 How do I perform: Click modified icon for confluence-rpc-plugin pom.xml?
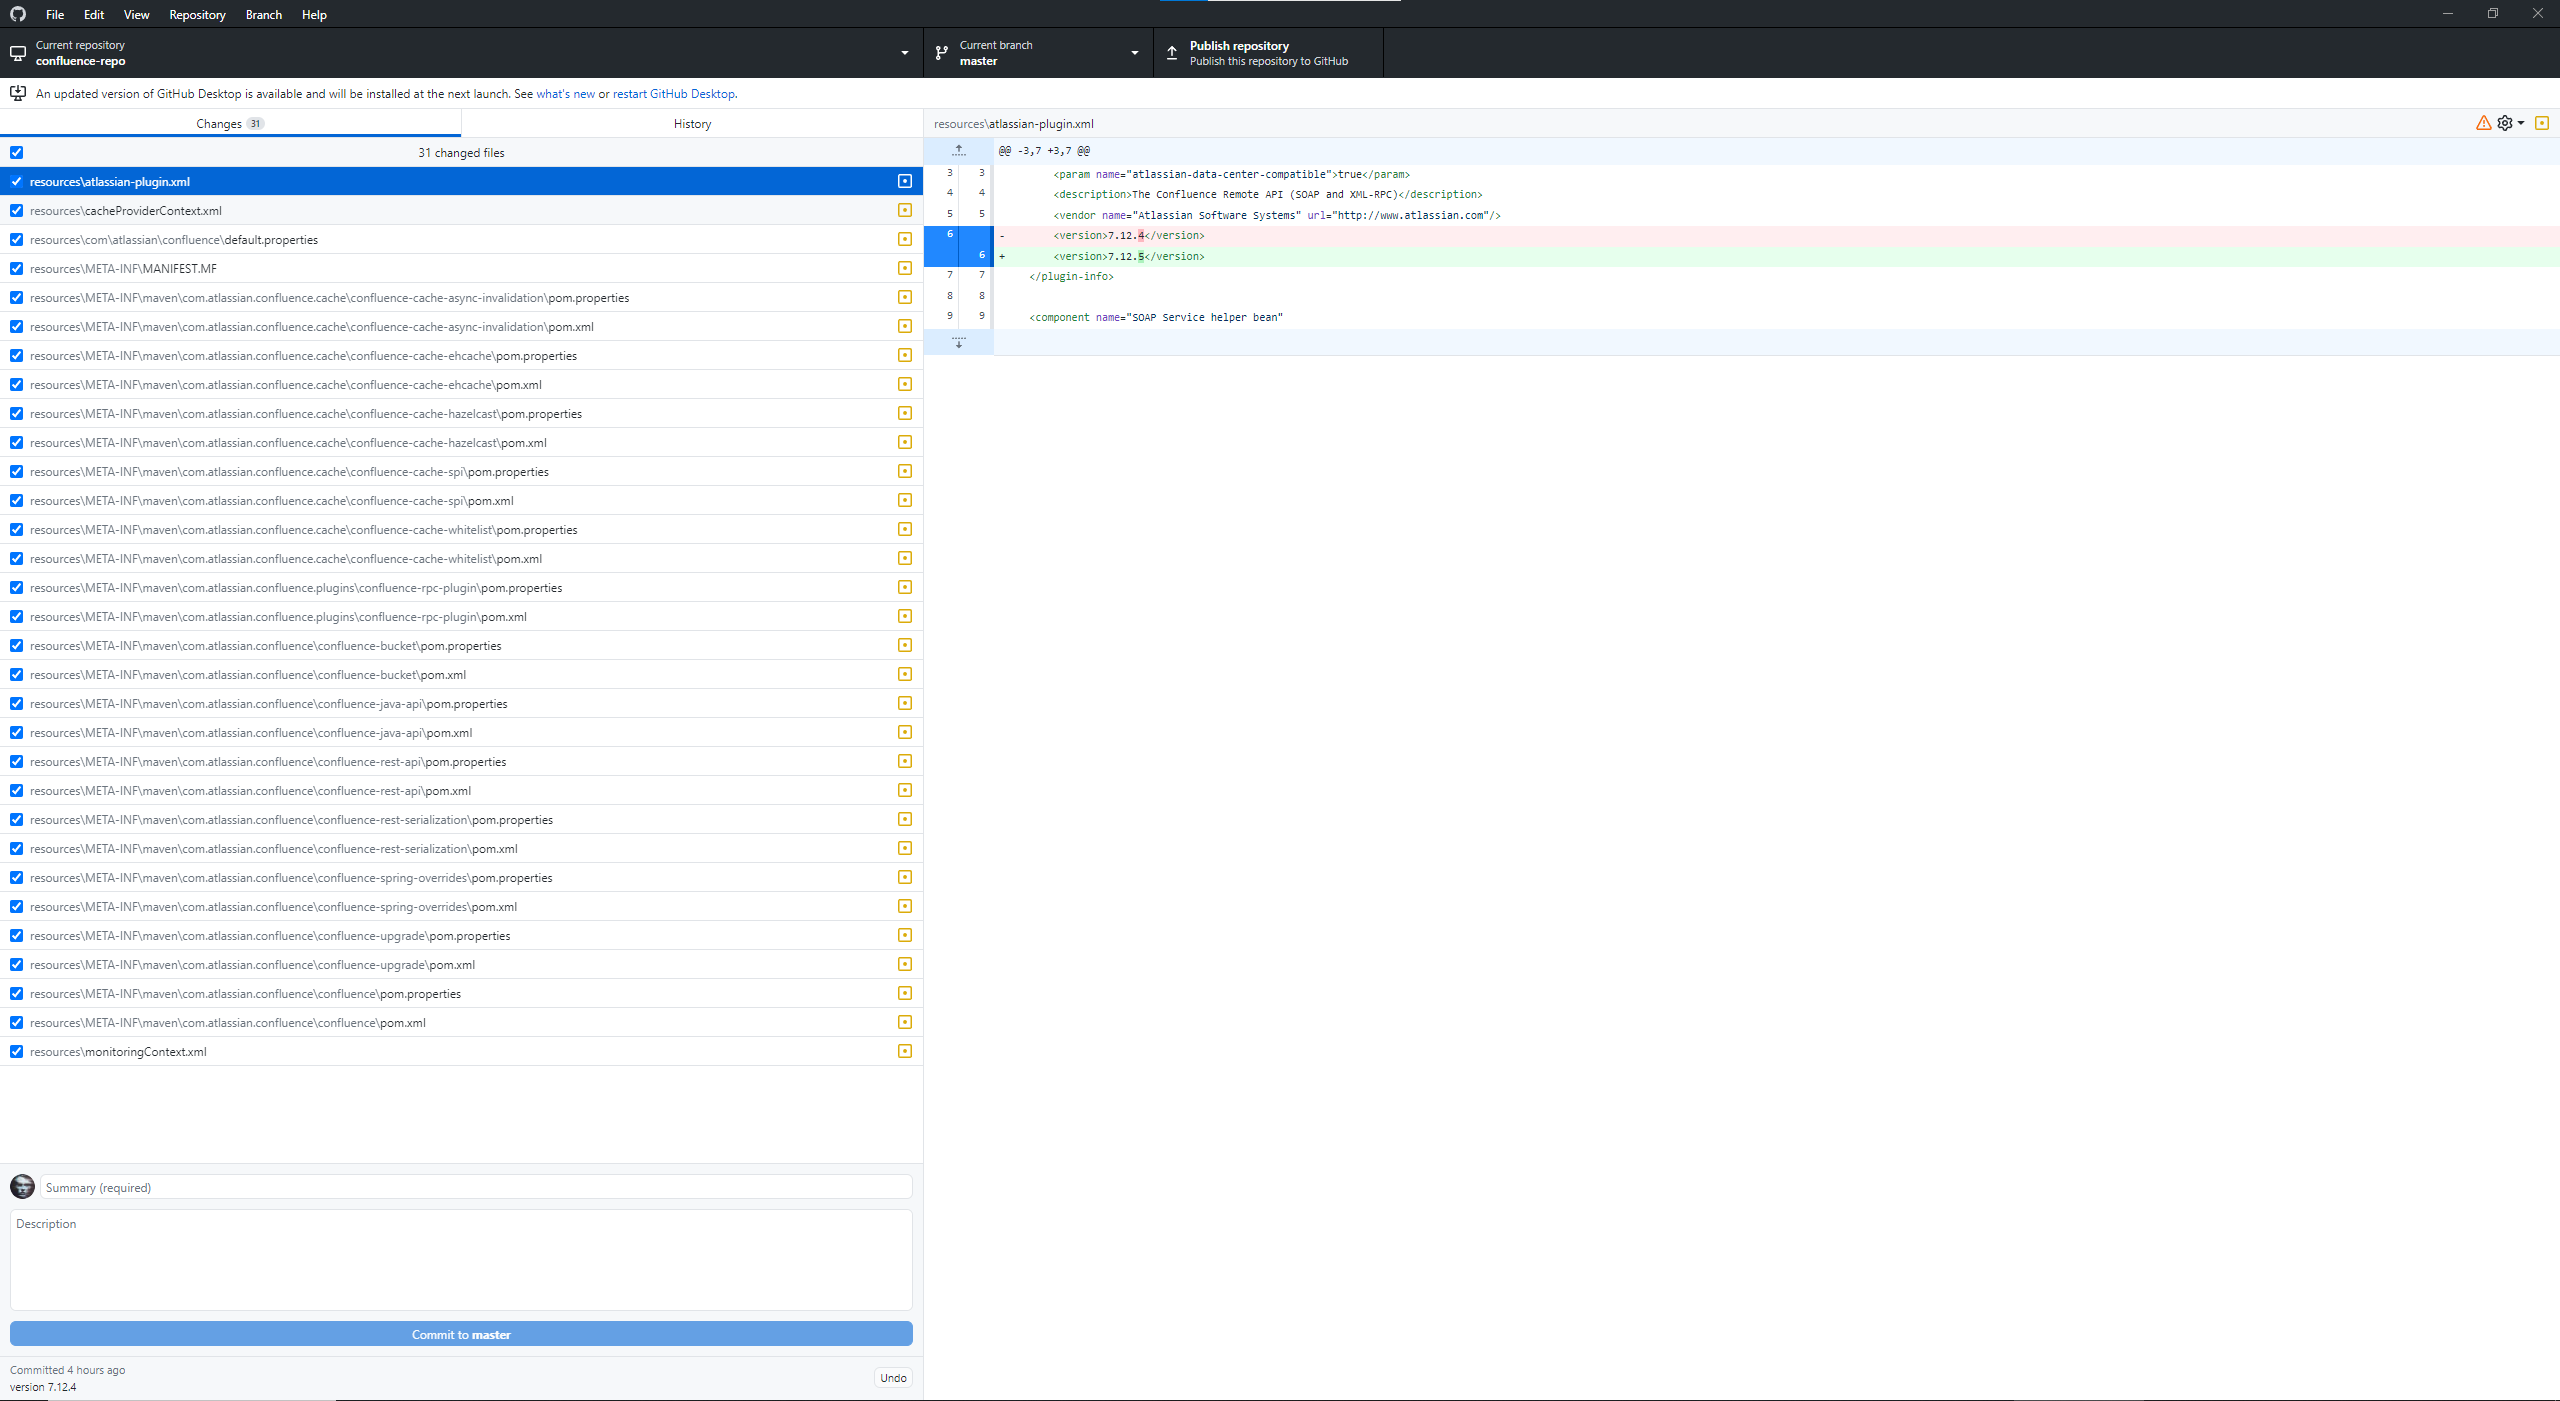905,616
